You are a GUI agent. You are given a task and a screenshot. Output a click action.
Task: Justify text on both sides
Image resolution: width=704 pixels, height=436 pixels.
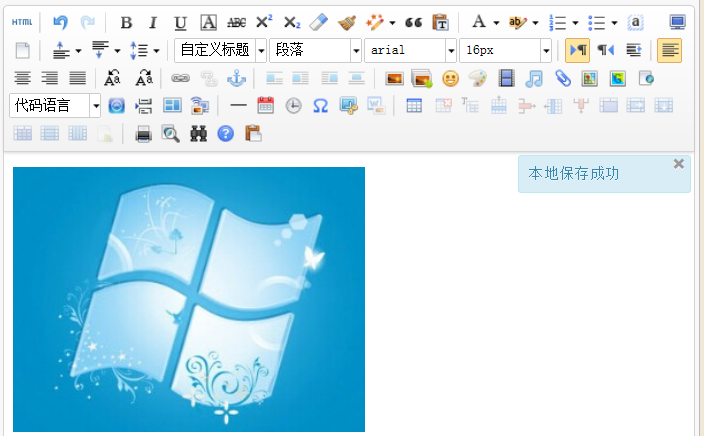pos(77,78)
